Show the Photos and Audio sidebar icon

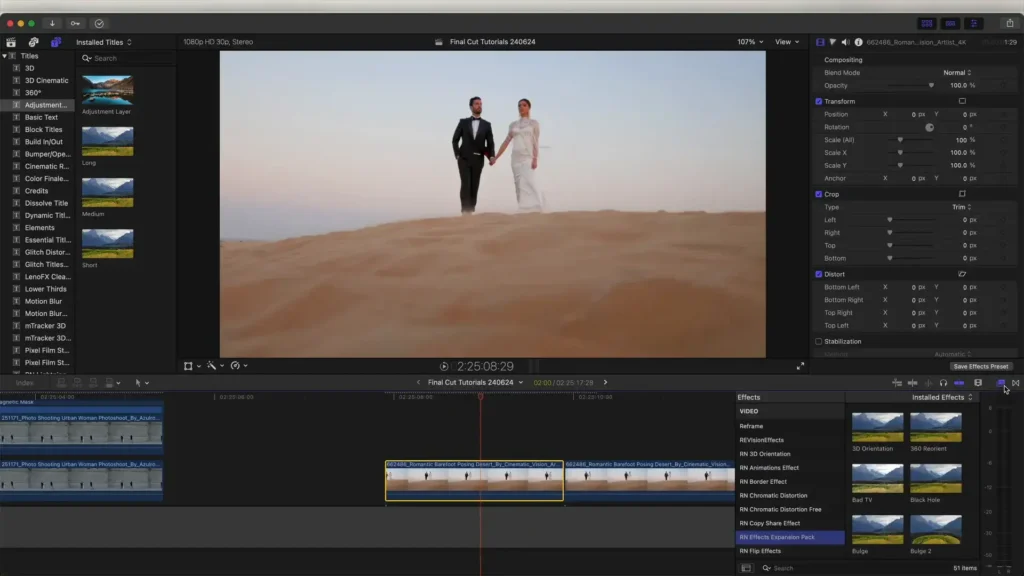click(33, 42)
